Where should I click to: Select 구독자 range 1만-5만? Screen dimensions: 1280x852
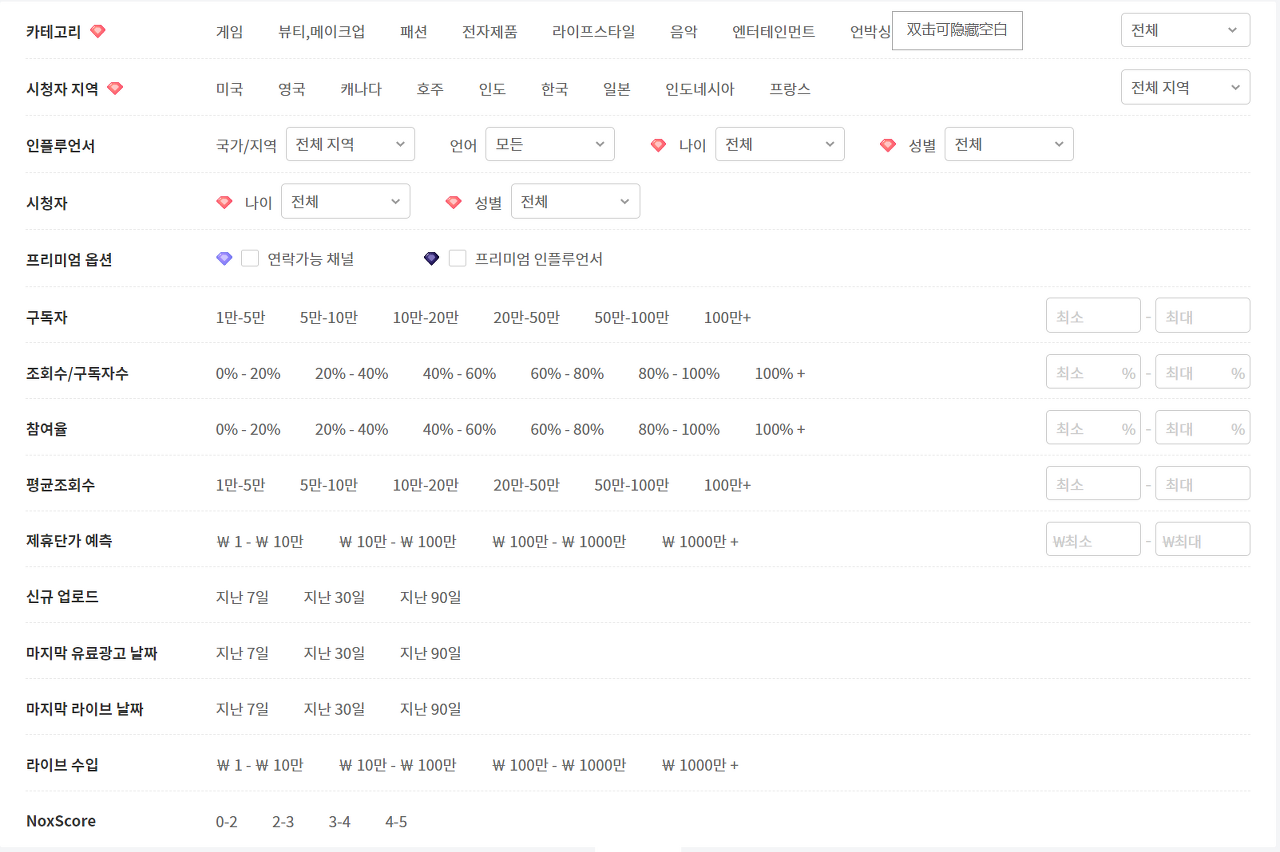click(240, 317)
